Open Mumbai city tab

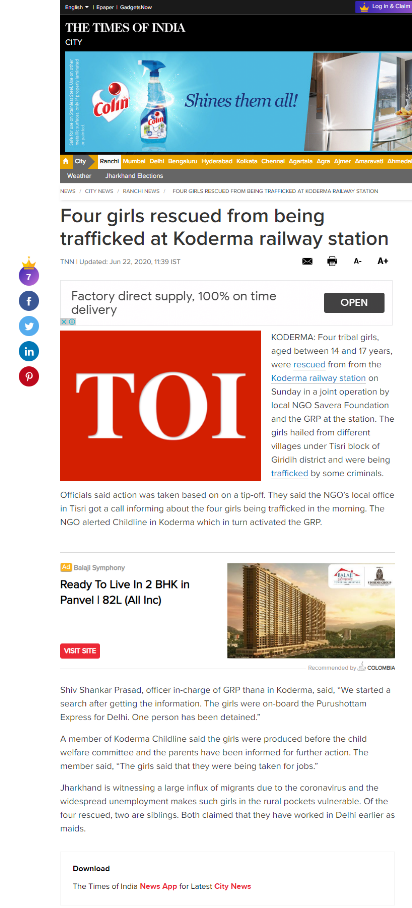point(134,161)
